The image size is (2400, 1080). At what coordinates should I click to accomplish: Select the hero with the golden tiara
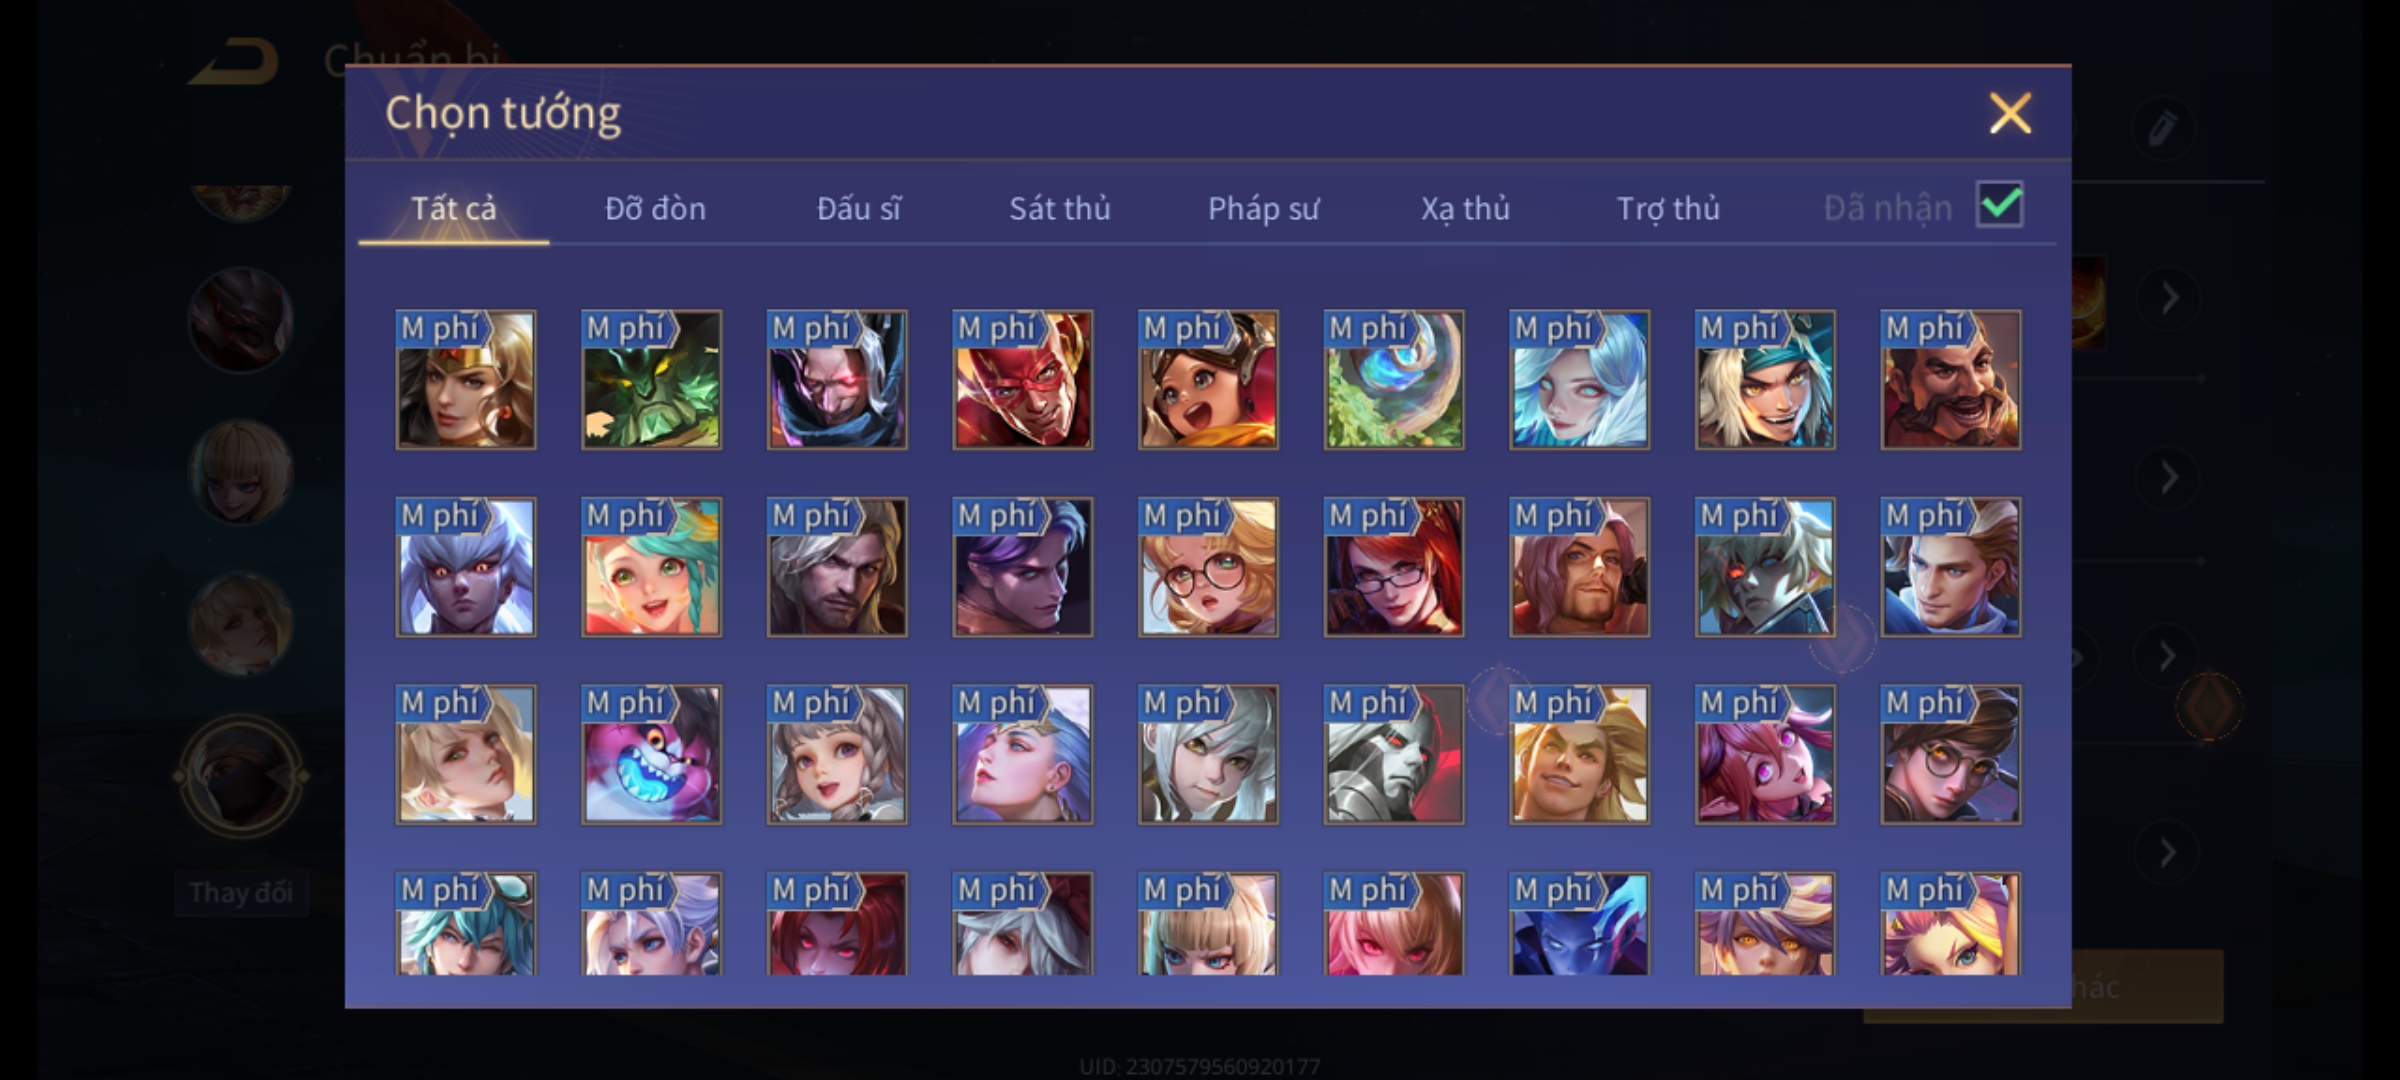(x=465, y=379)
